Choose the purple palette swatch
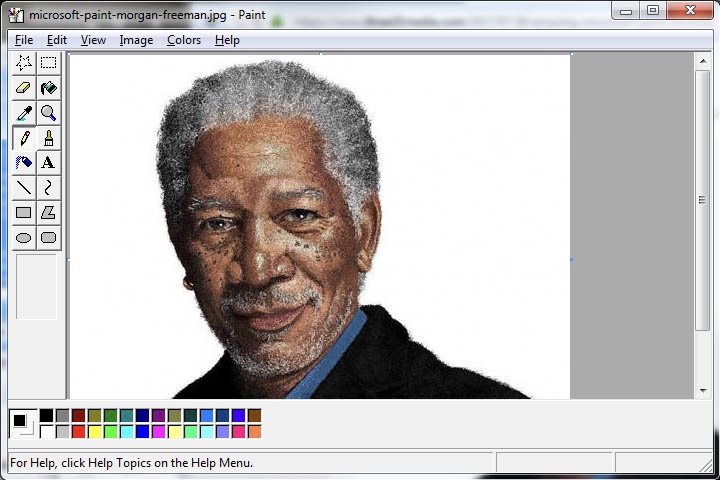The width and height of the screenshot is (720, 480). [158, 416]
